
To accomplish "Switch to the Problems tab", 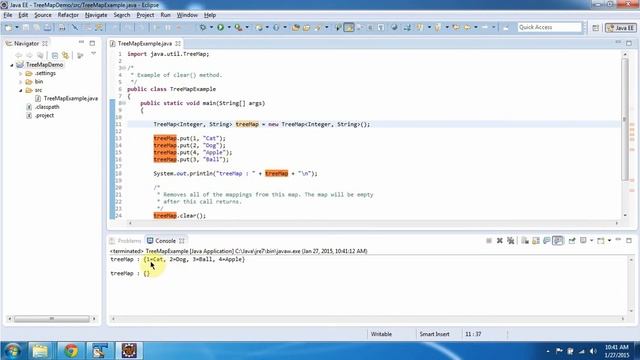I will [125, 241].
